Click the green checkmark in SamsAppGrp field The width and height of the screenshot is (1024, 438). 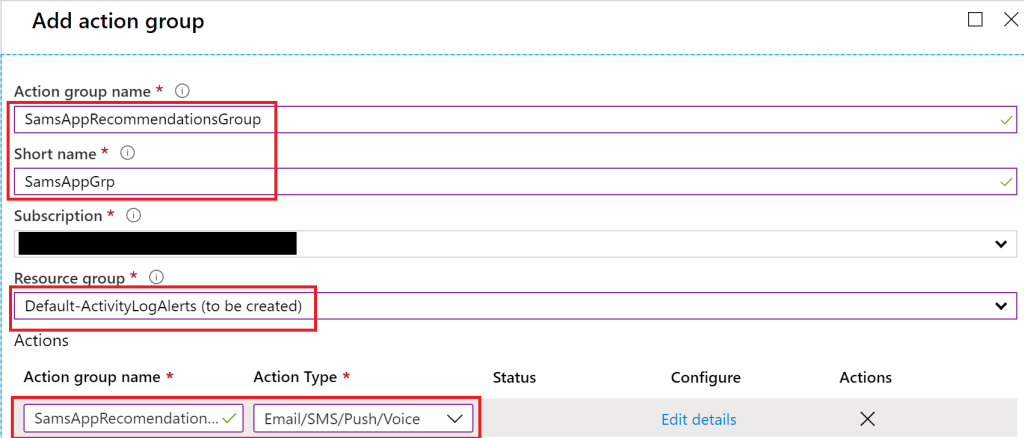[1005, 182]
